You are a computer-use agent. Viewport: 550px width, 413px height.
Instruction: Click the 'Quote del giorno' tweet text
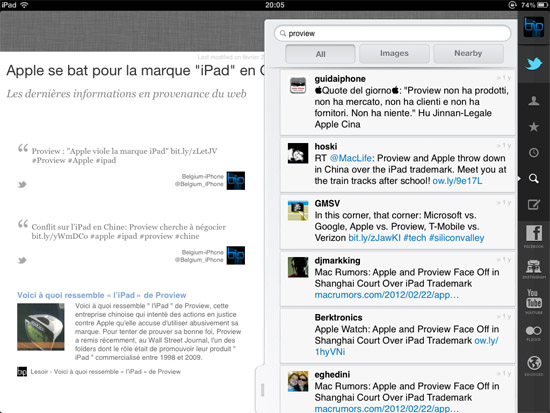[x=411, y=107]
